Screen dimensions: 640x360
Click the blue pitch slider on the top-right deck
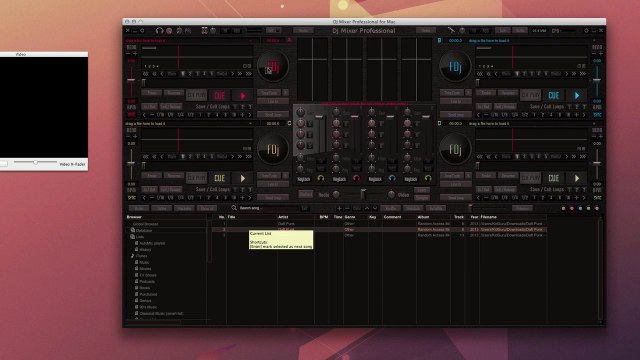(597, 81)
